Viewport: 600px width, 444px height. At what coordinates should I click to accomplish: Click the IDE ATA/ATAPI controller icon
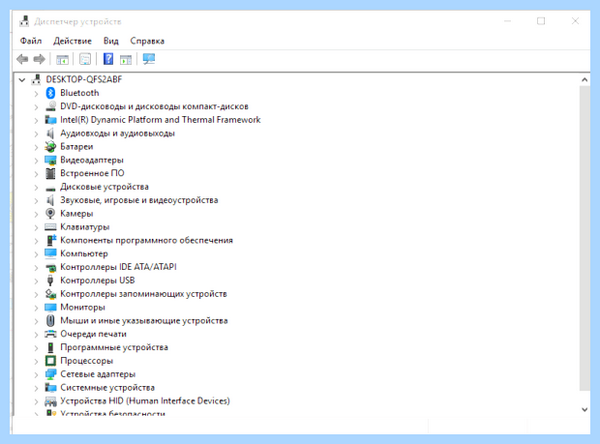[51, 268]
